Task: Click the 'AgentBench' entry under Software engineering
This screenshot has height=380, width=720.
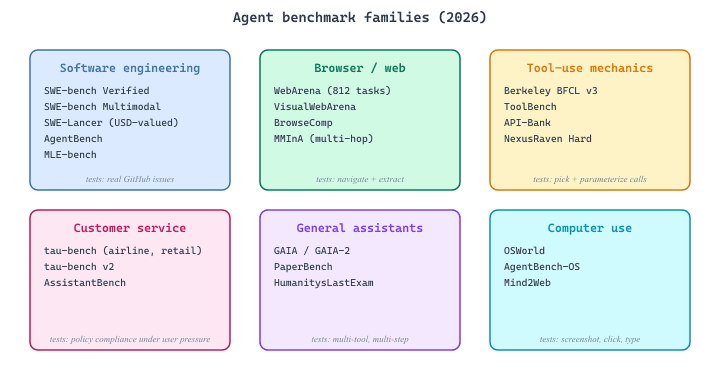Action: pyautogui.click(x=73, y=139)
